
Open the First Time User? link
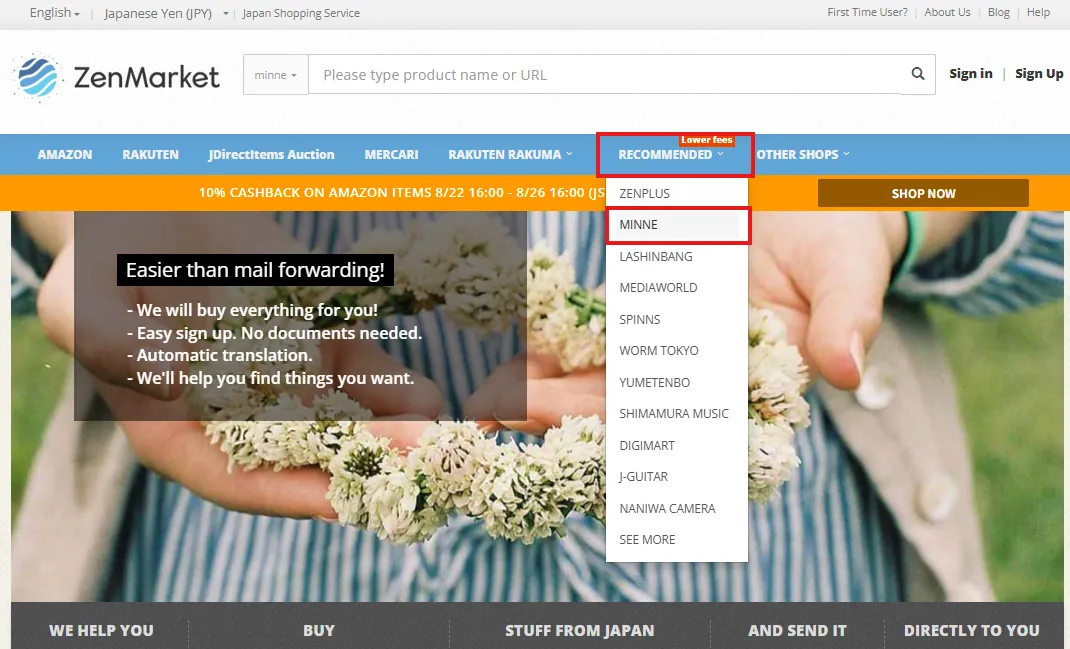click(867, 12)
